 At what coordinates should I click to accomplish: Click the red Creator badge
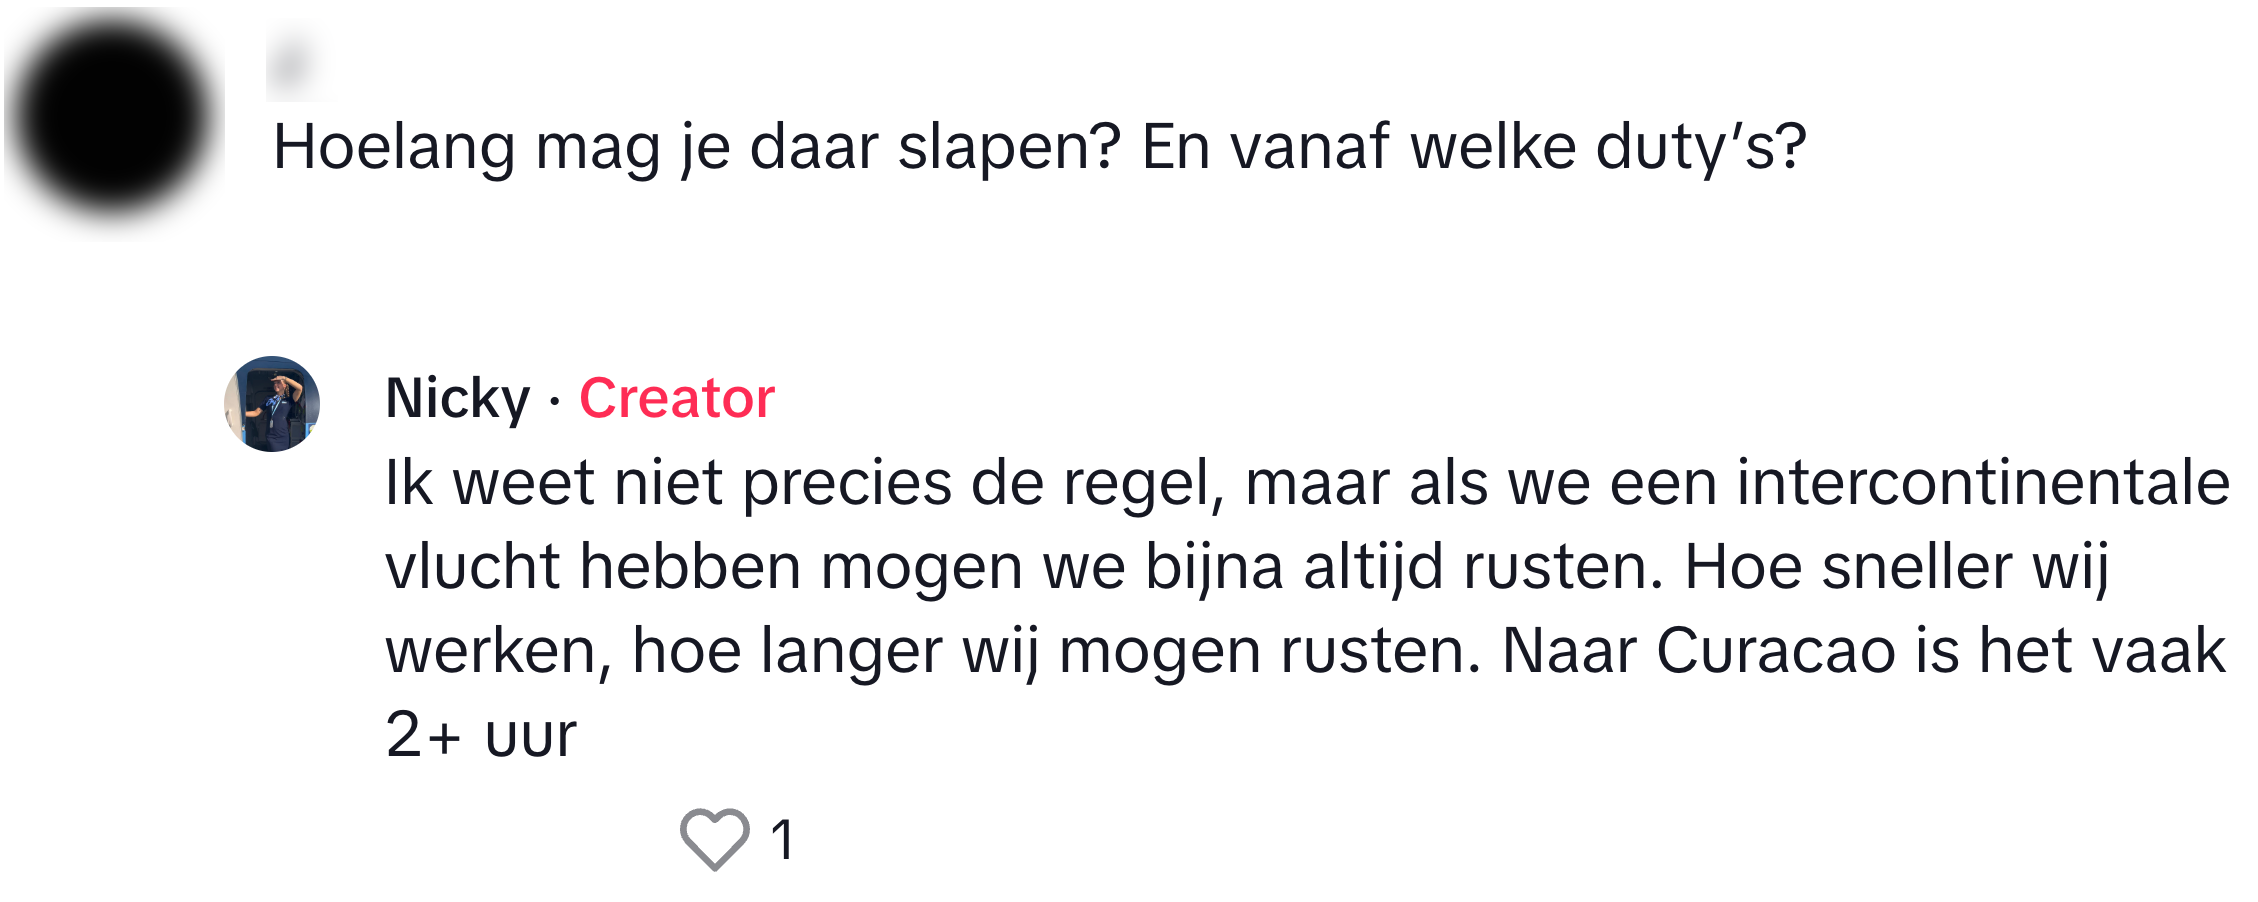click(x=677, y=398)
